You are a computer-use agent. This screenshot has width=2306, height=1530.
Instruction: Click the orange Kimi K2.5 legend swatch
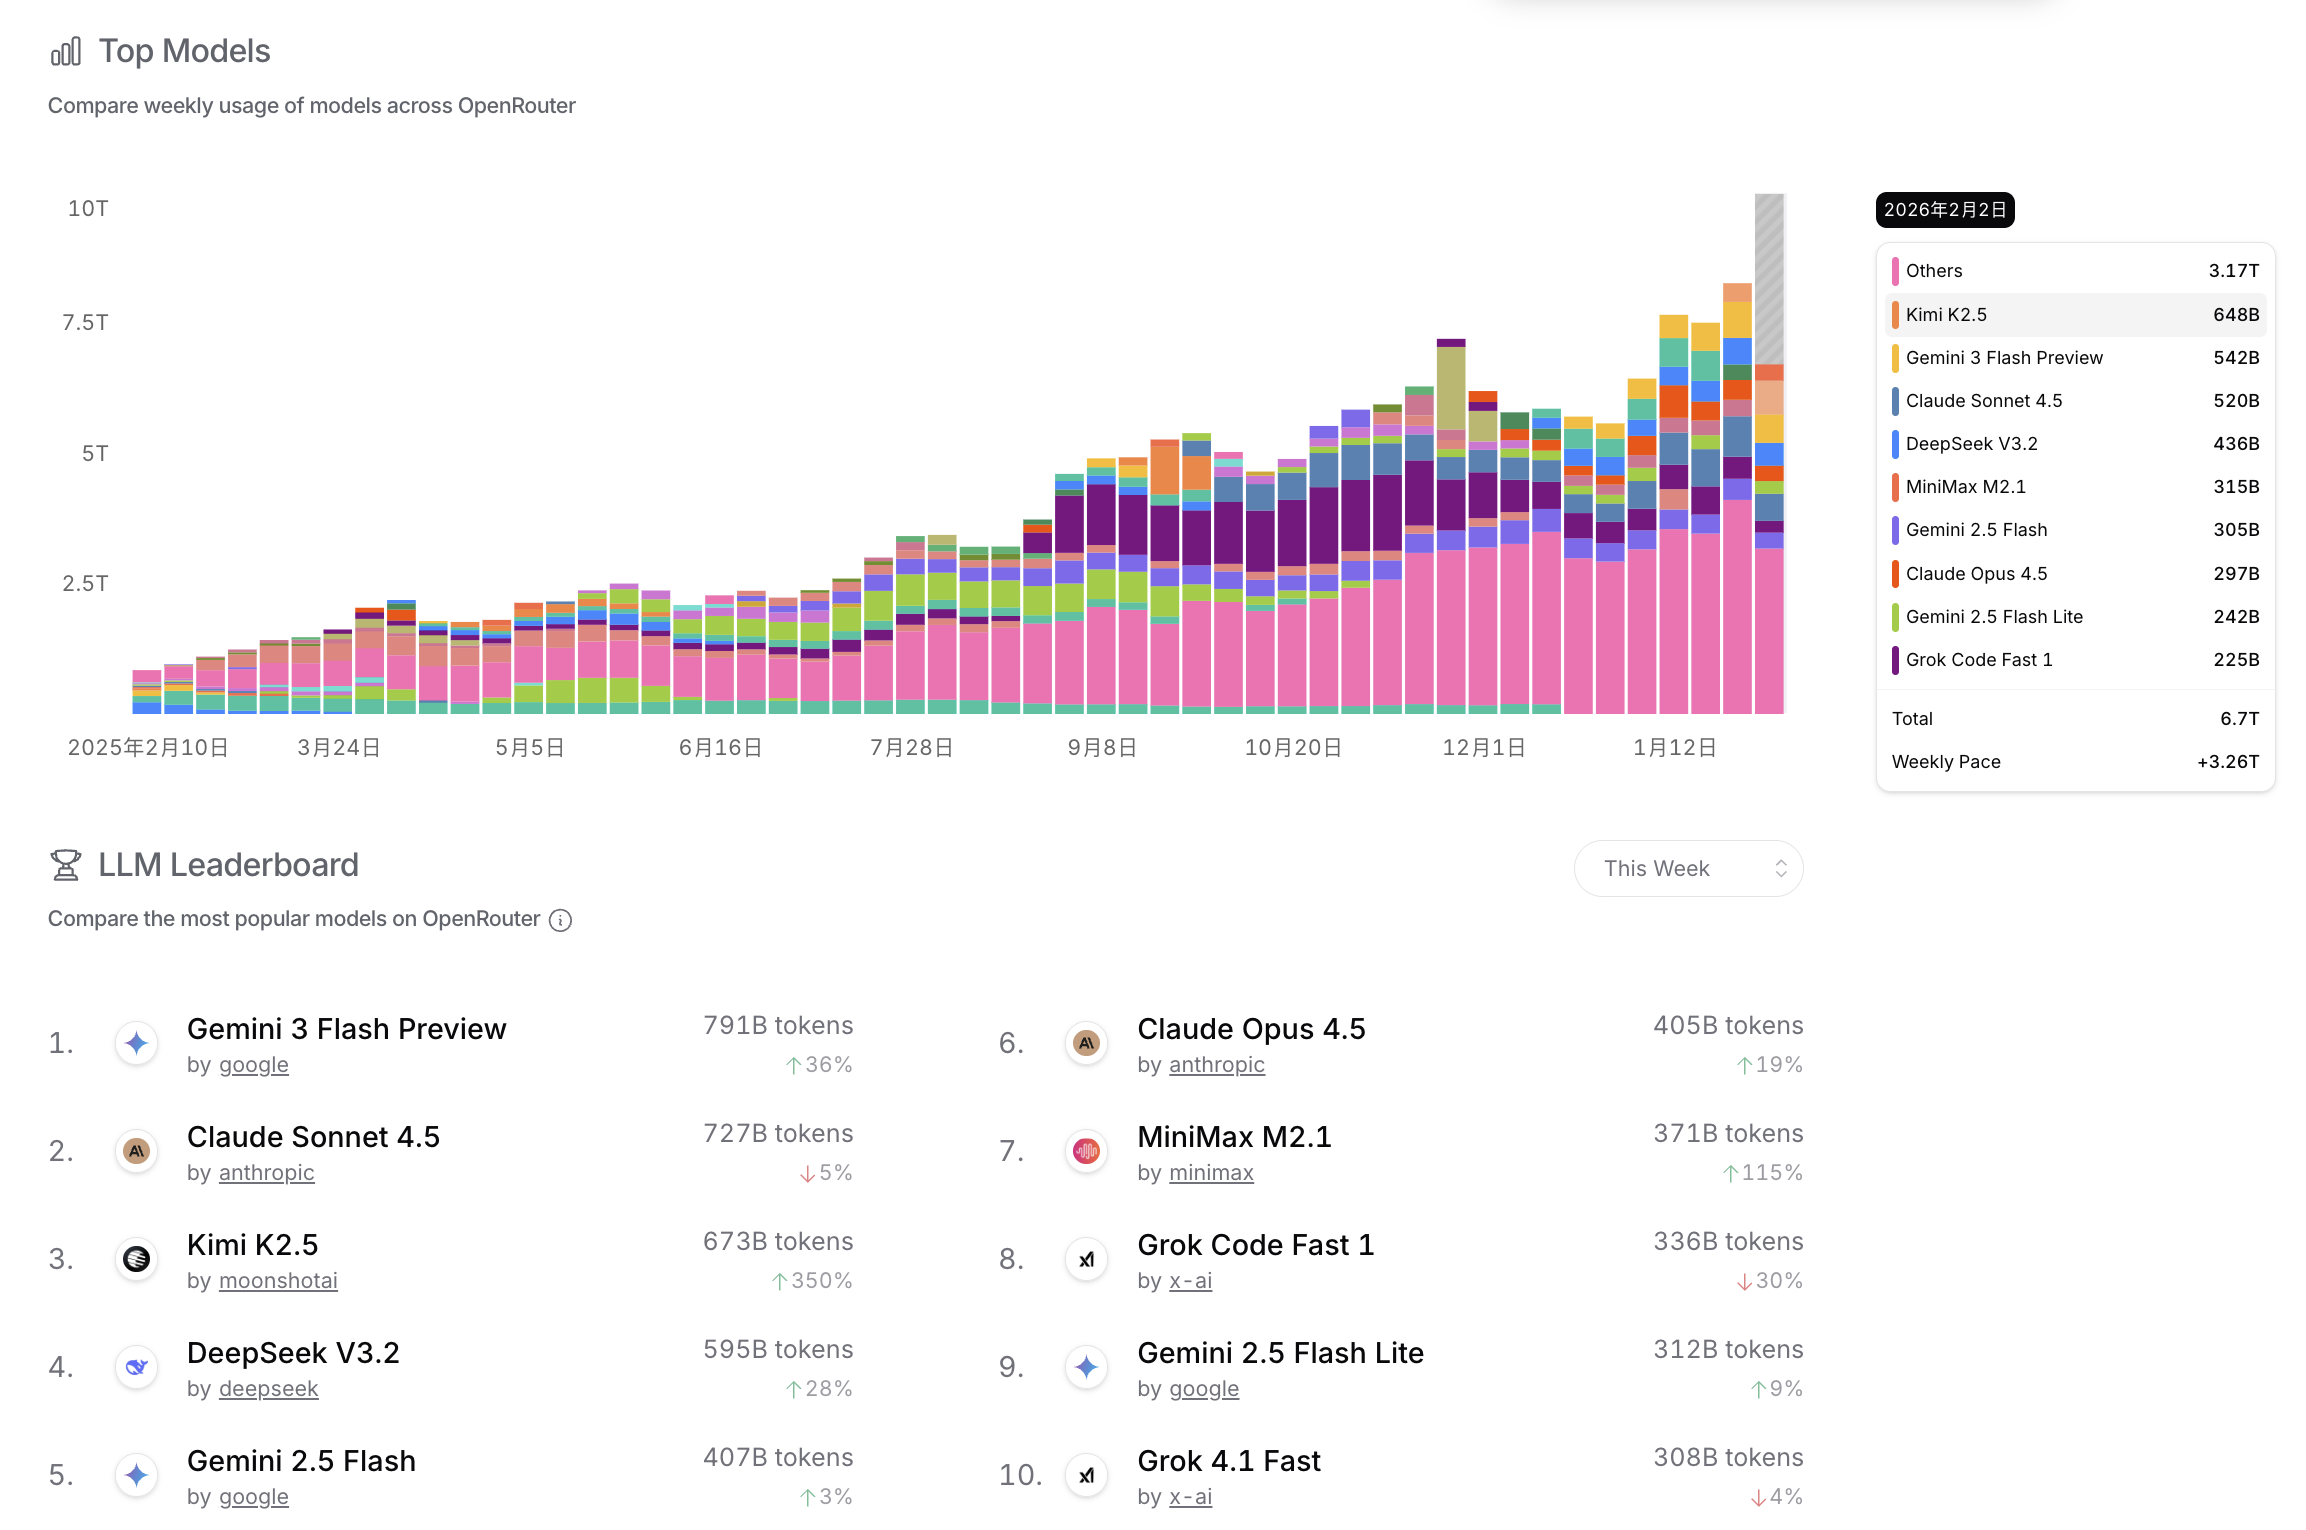tap(1895, 315)
